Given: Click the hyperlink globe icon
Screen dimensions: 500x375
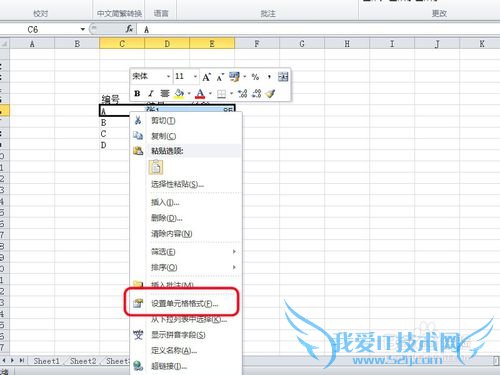Looking at the screenshot, I should (138, 366).
